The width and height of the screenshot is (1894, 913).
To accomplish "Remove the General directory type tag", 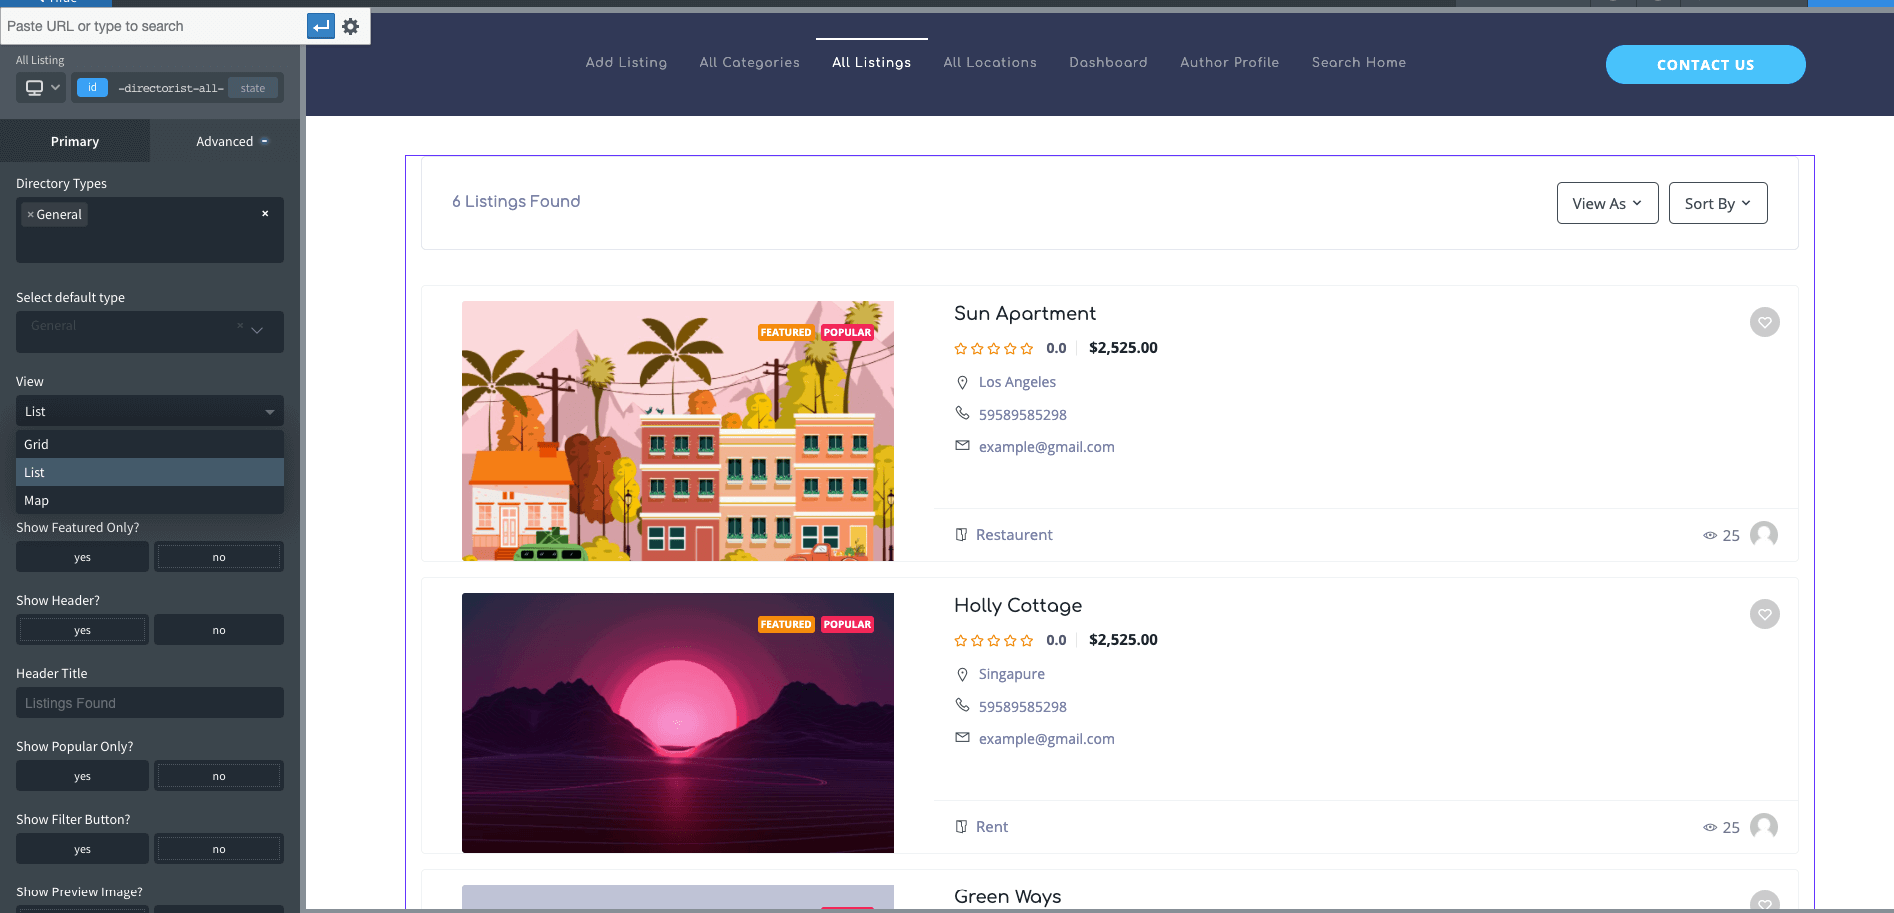I will pos(31,215).
